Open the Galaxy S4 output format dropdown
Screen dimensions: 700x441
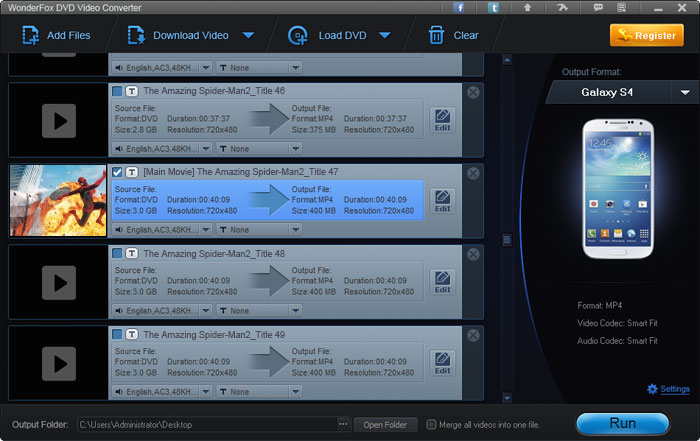(x=685, y=92)
